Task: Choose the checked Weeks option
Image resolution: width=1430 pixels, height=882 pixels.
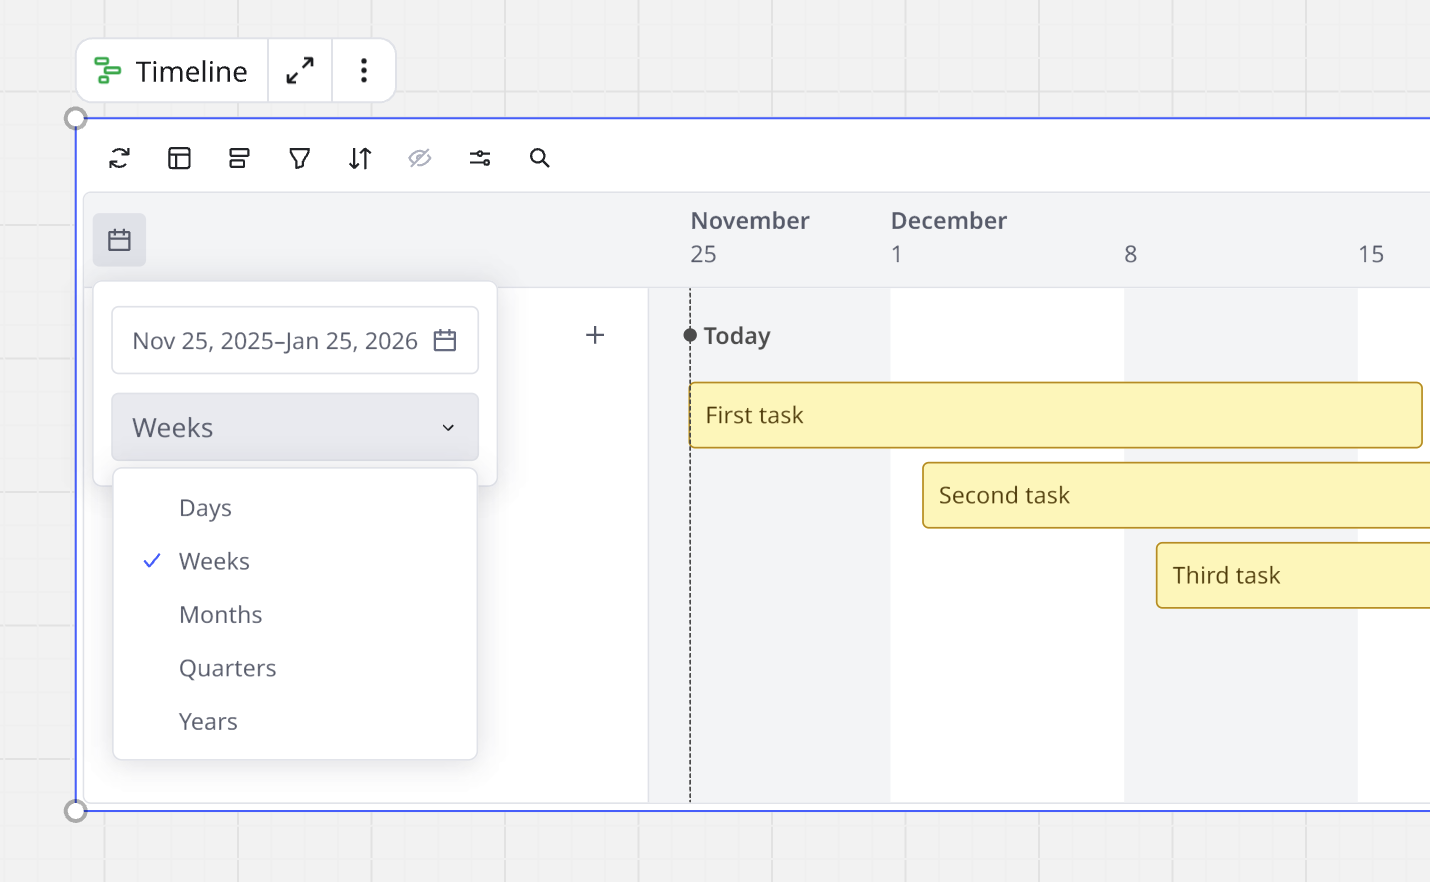Action: (x=214, y=562)
